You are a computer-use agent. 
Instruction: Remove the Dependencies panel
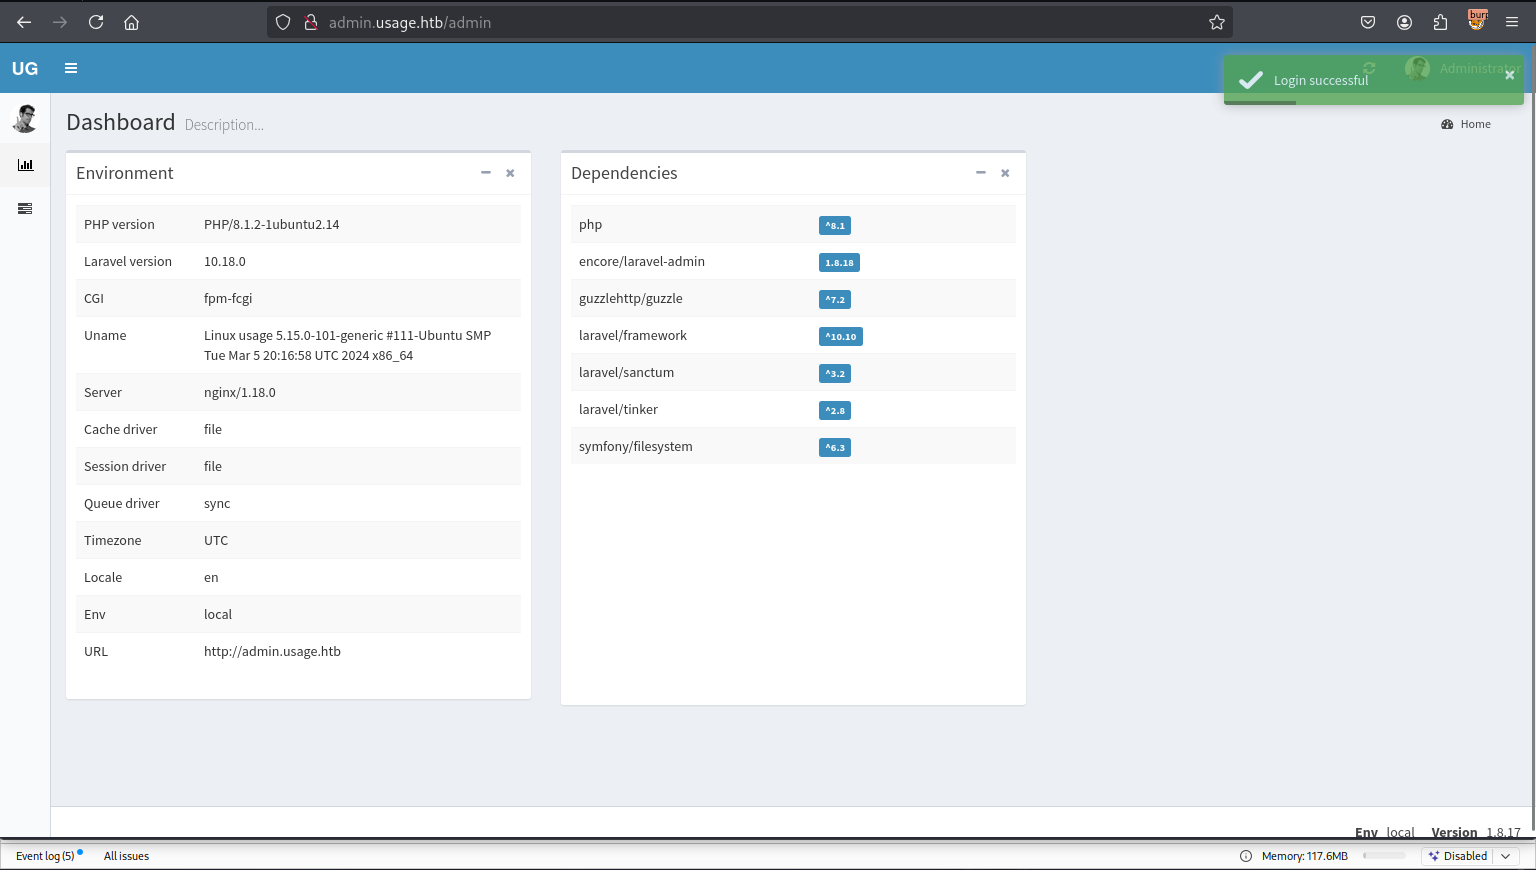1005,173
